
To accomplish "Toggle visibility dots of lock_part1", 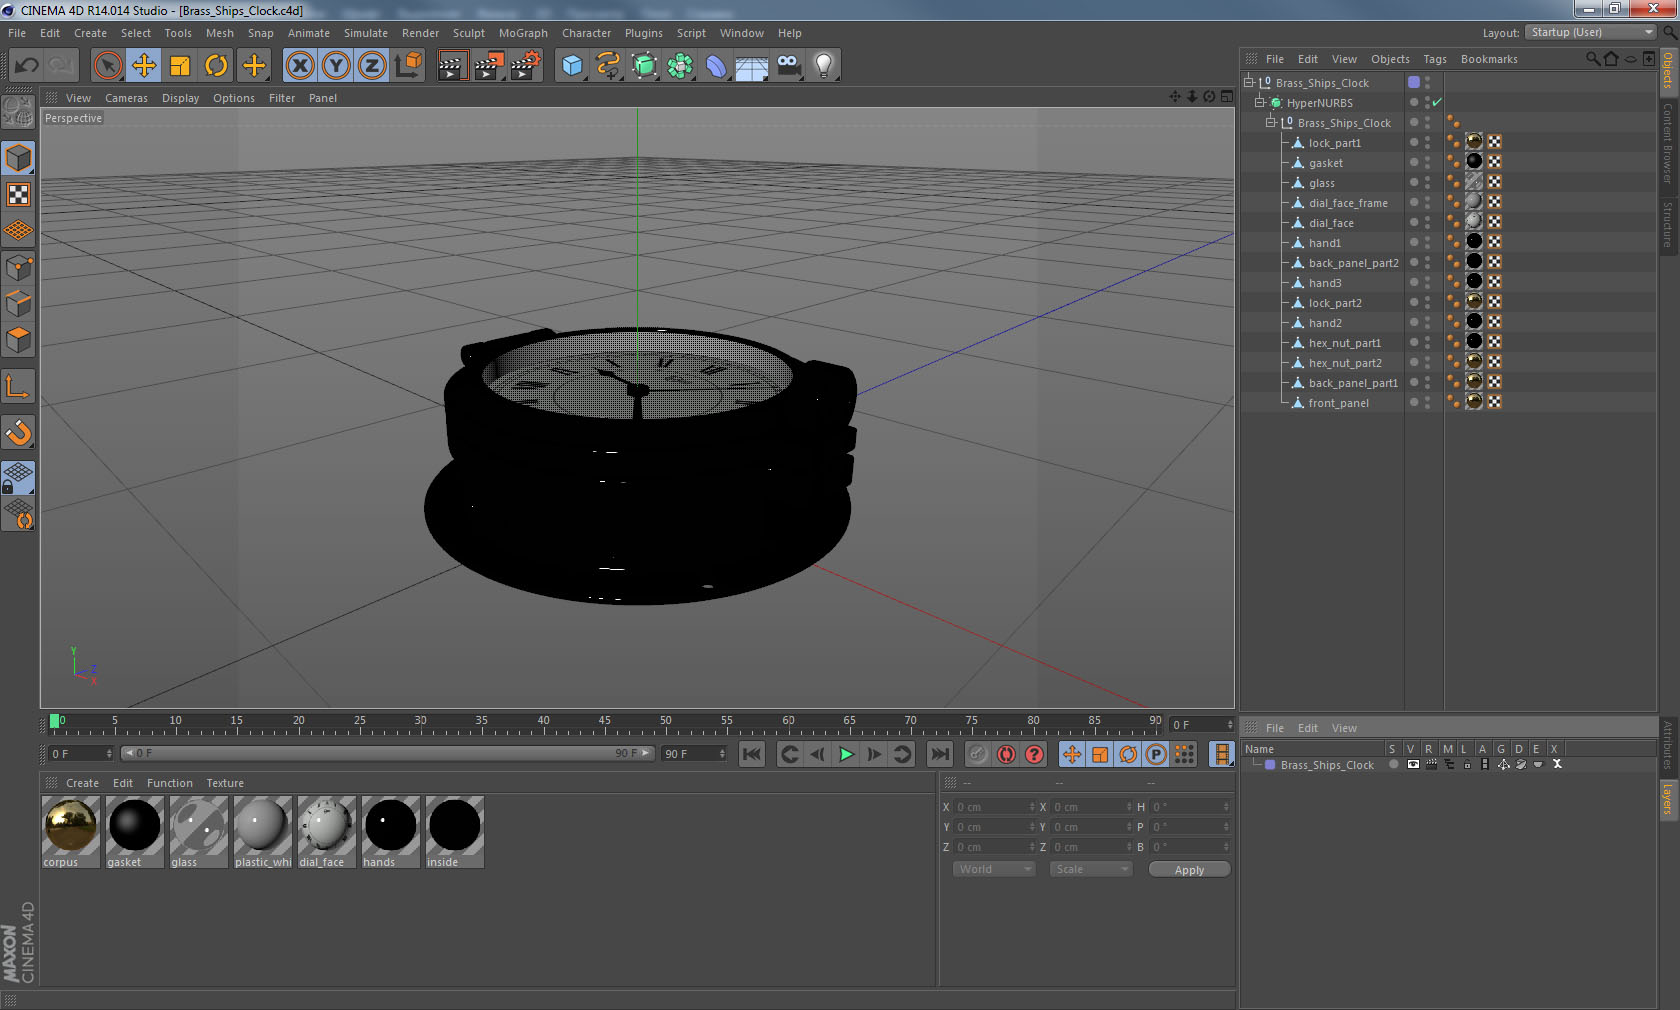I will tap(1427, 142).
